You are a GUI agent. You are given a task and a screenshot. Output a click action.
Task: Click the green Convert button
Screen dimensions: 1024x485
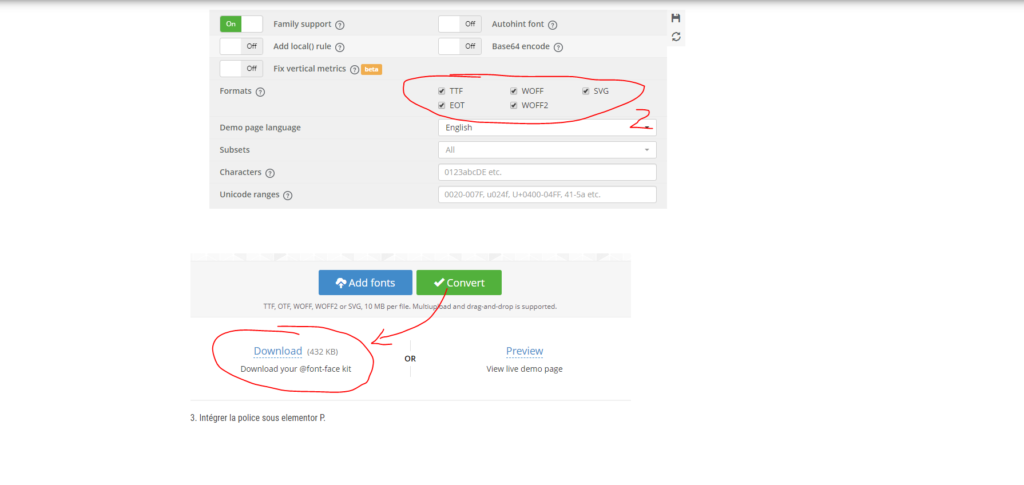click(459, 283)
